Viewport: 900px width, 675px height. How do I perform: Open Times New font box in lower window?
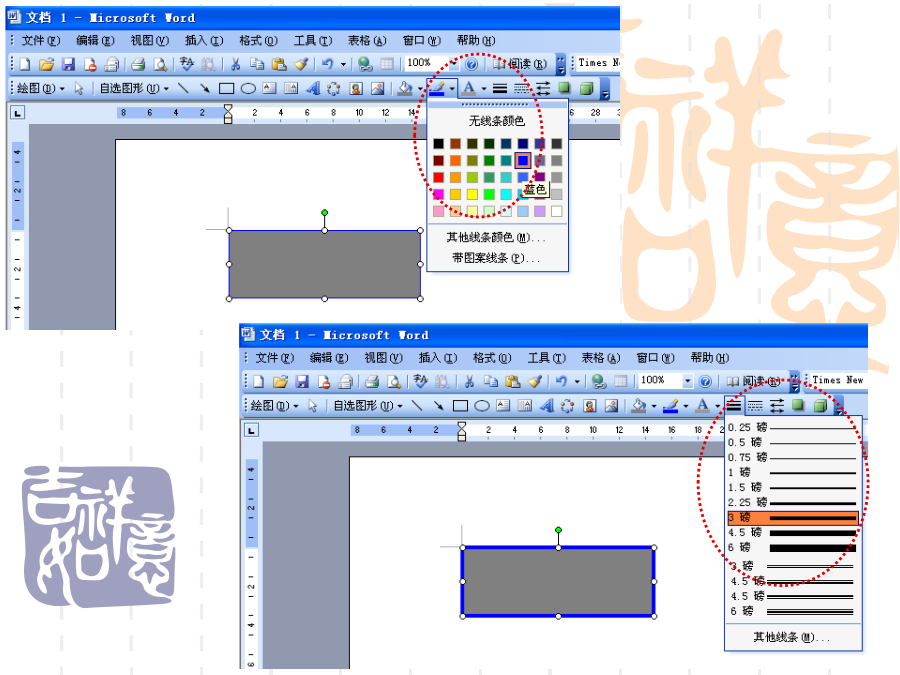838,380
